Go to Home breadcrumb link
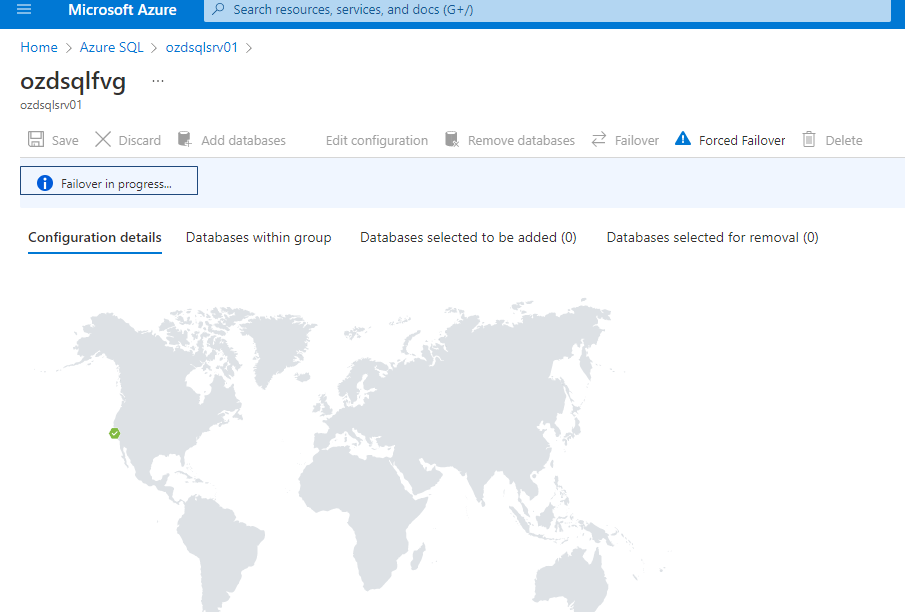Screen dimensions: 905x612 tap(39, 47)
